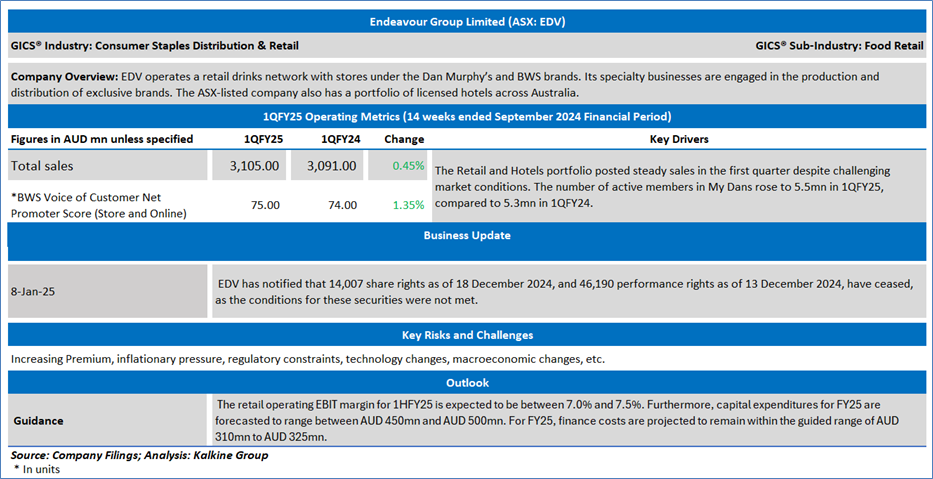Click the 1QFY24 column header

(x=339, y=139)
